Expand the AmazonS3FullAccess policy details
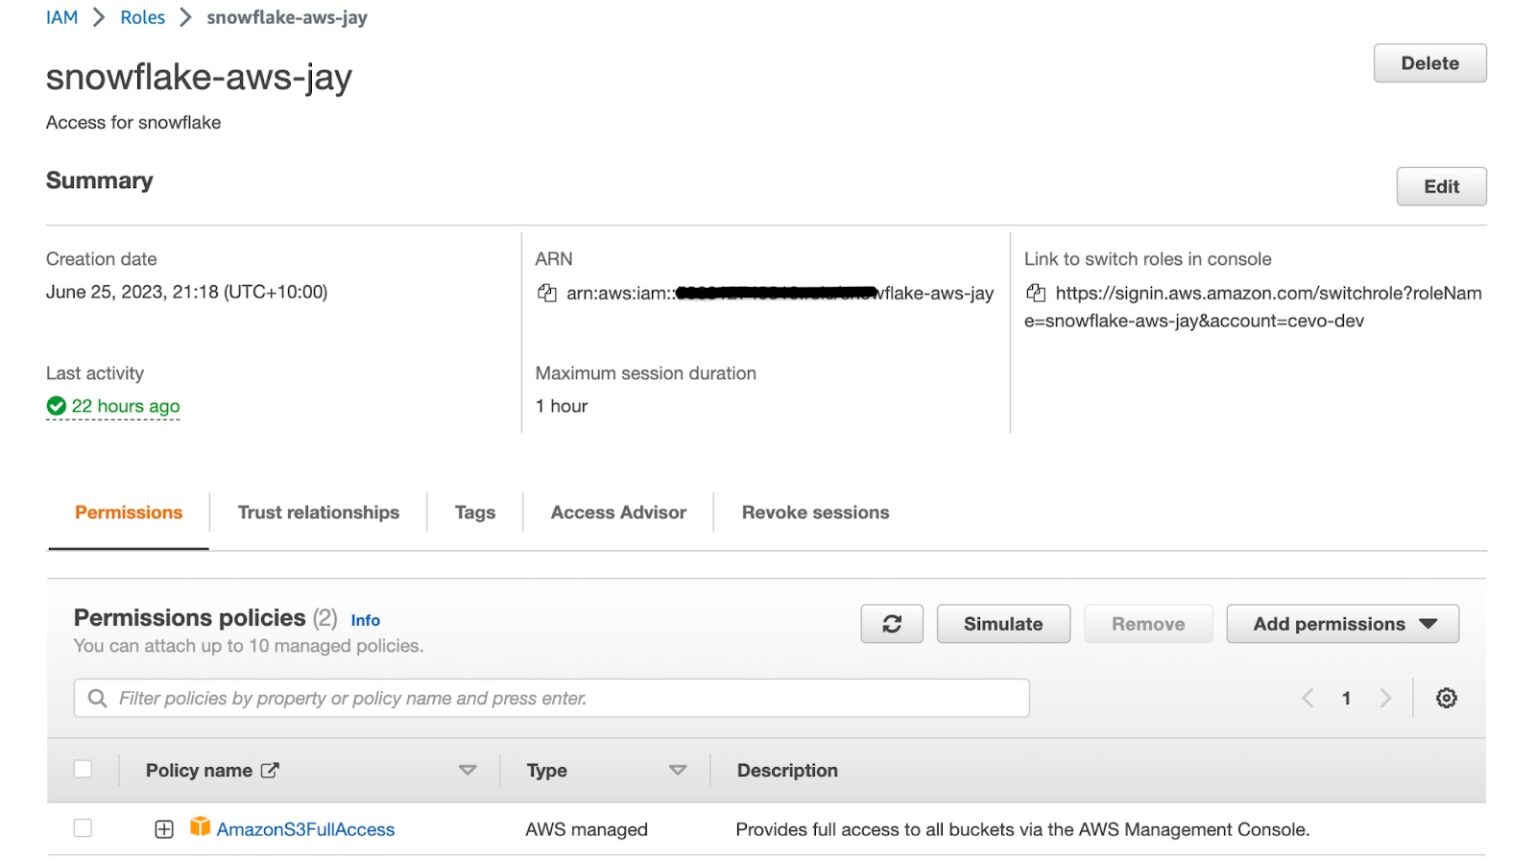Screen dimensions: 1536x859 coord(163,828)
